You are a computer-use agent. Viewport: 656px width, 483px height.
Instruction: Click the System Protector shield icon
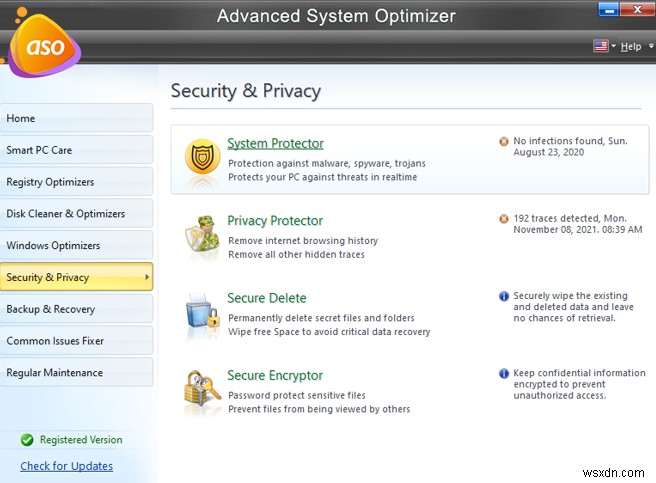[202, 158]
